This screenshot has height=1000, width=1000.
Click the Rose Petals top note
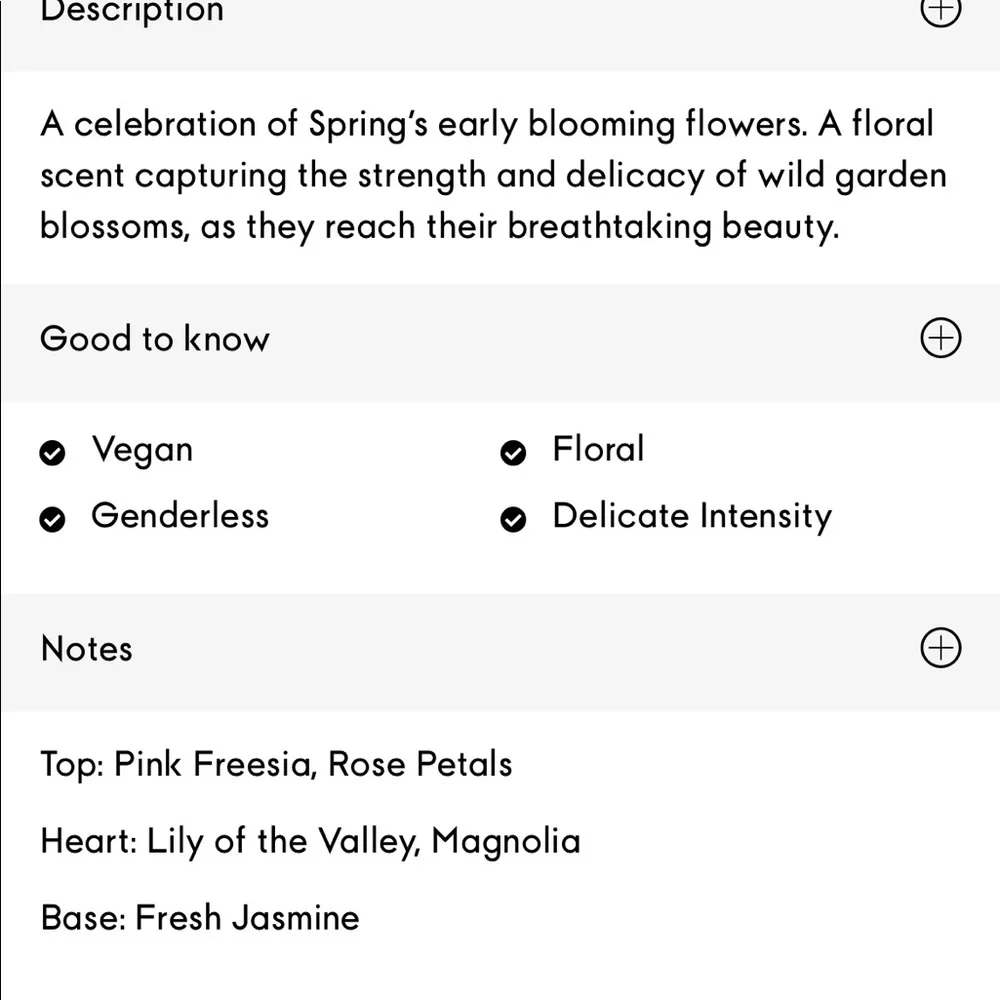[x=420, y=765]
